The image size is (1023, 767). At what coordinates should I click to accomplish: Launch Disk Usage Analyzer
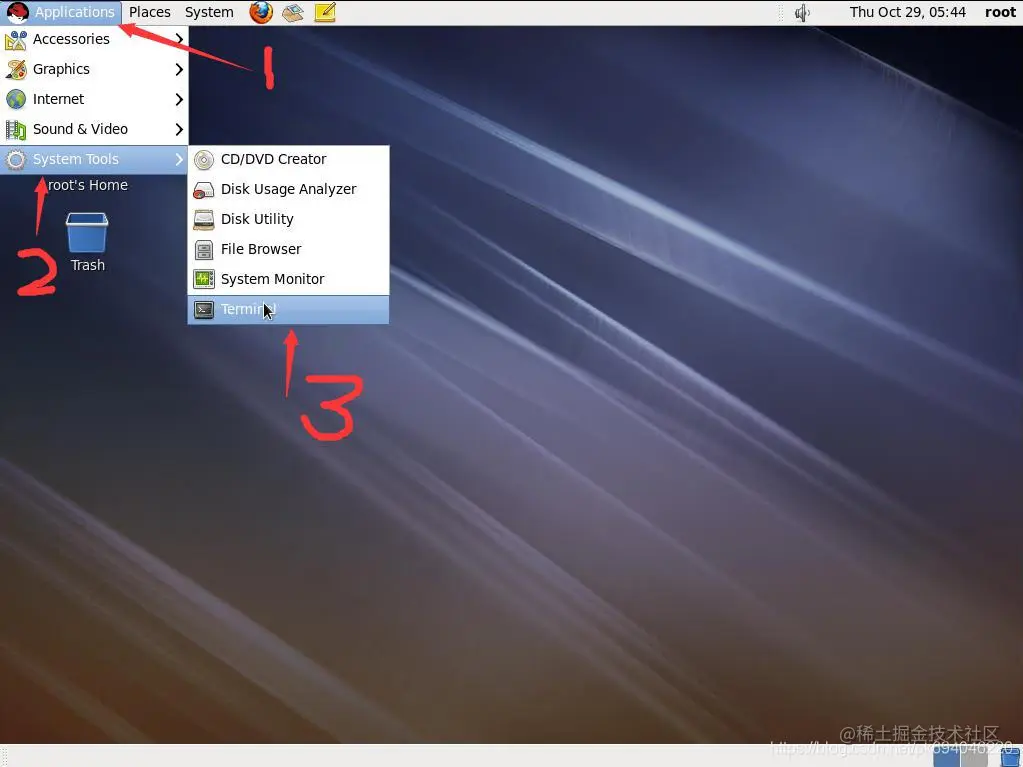288,189
